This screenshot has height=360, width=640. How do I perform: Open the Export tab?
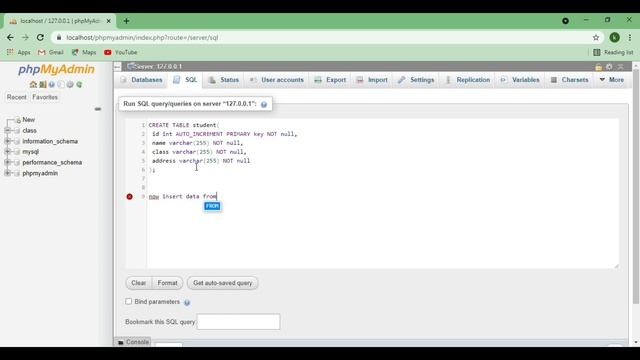click(x=330, y=80)
